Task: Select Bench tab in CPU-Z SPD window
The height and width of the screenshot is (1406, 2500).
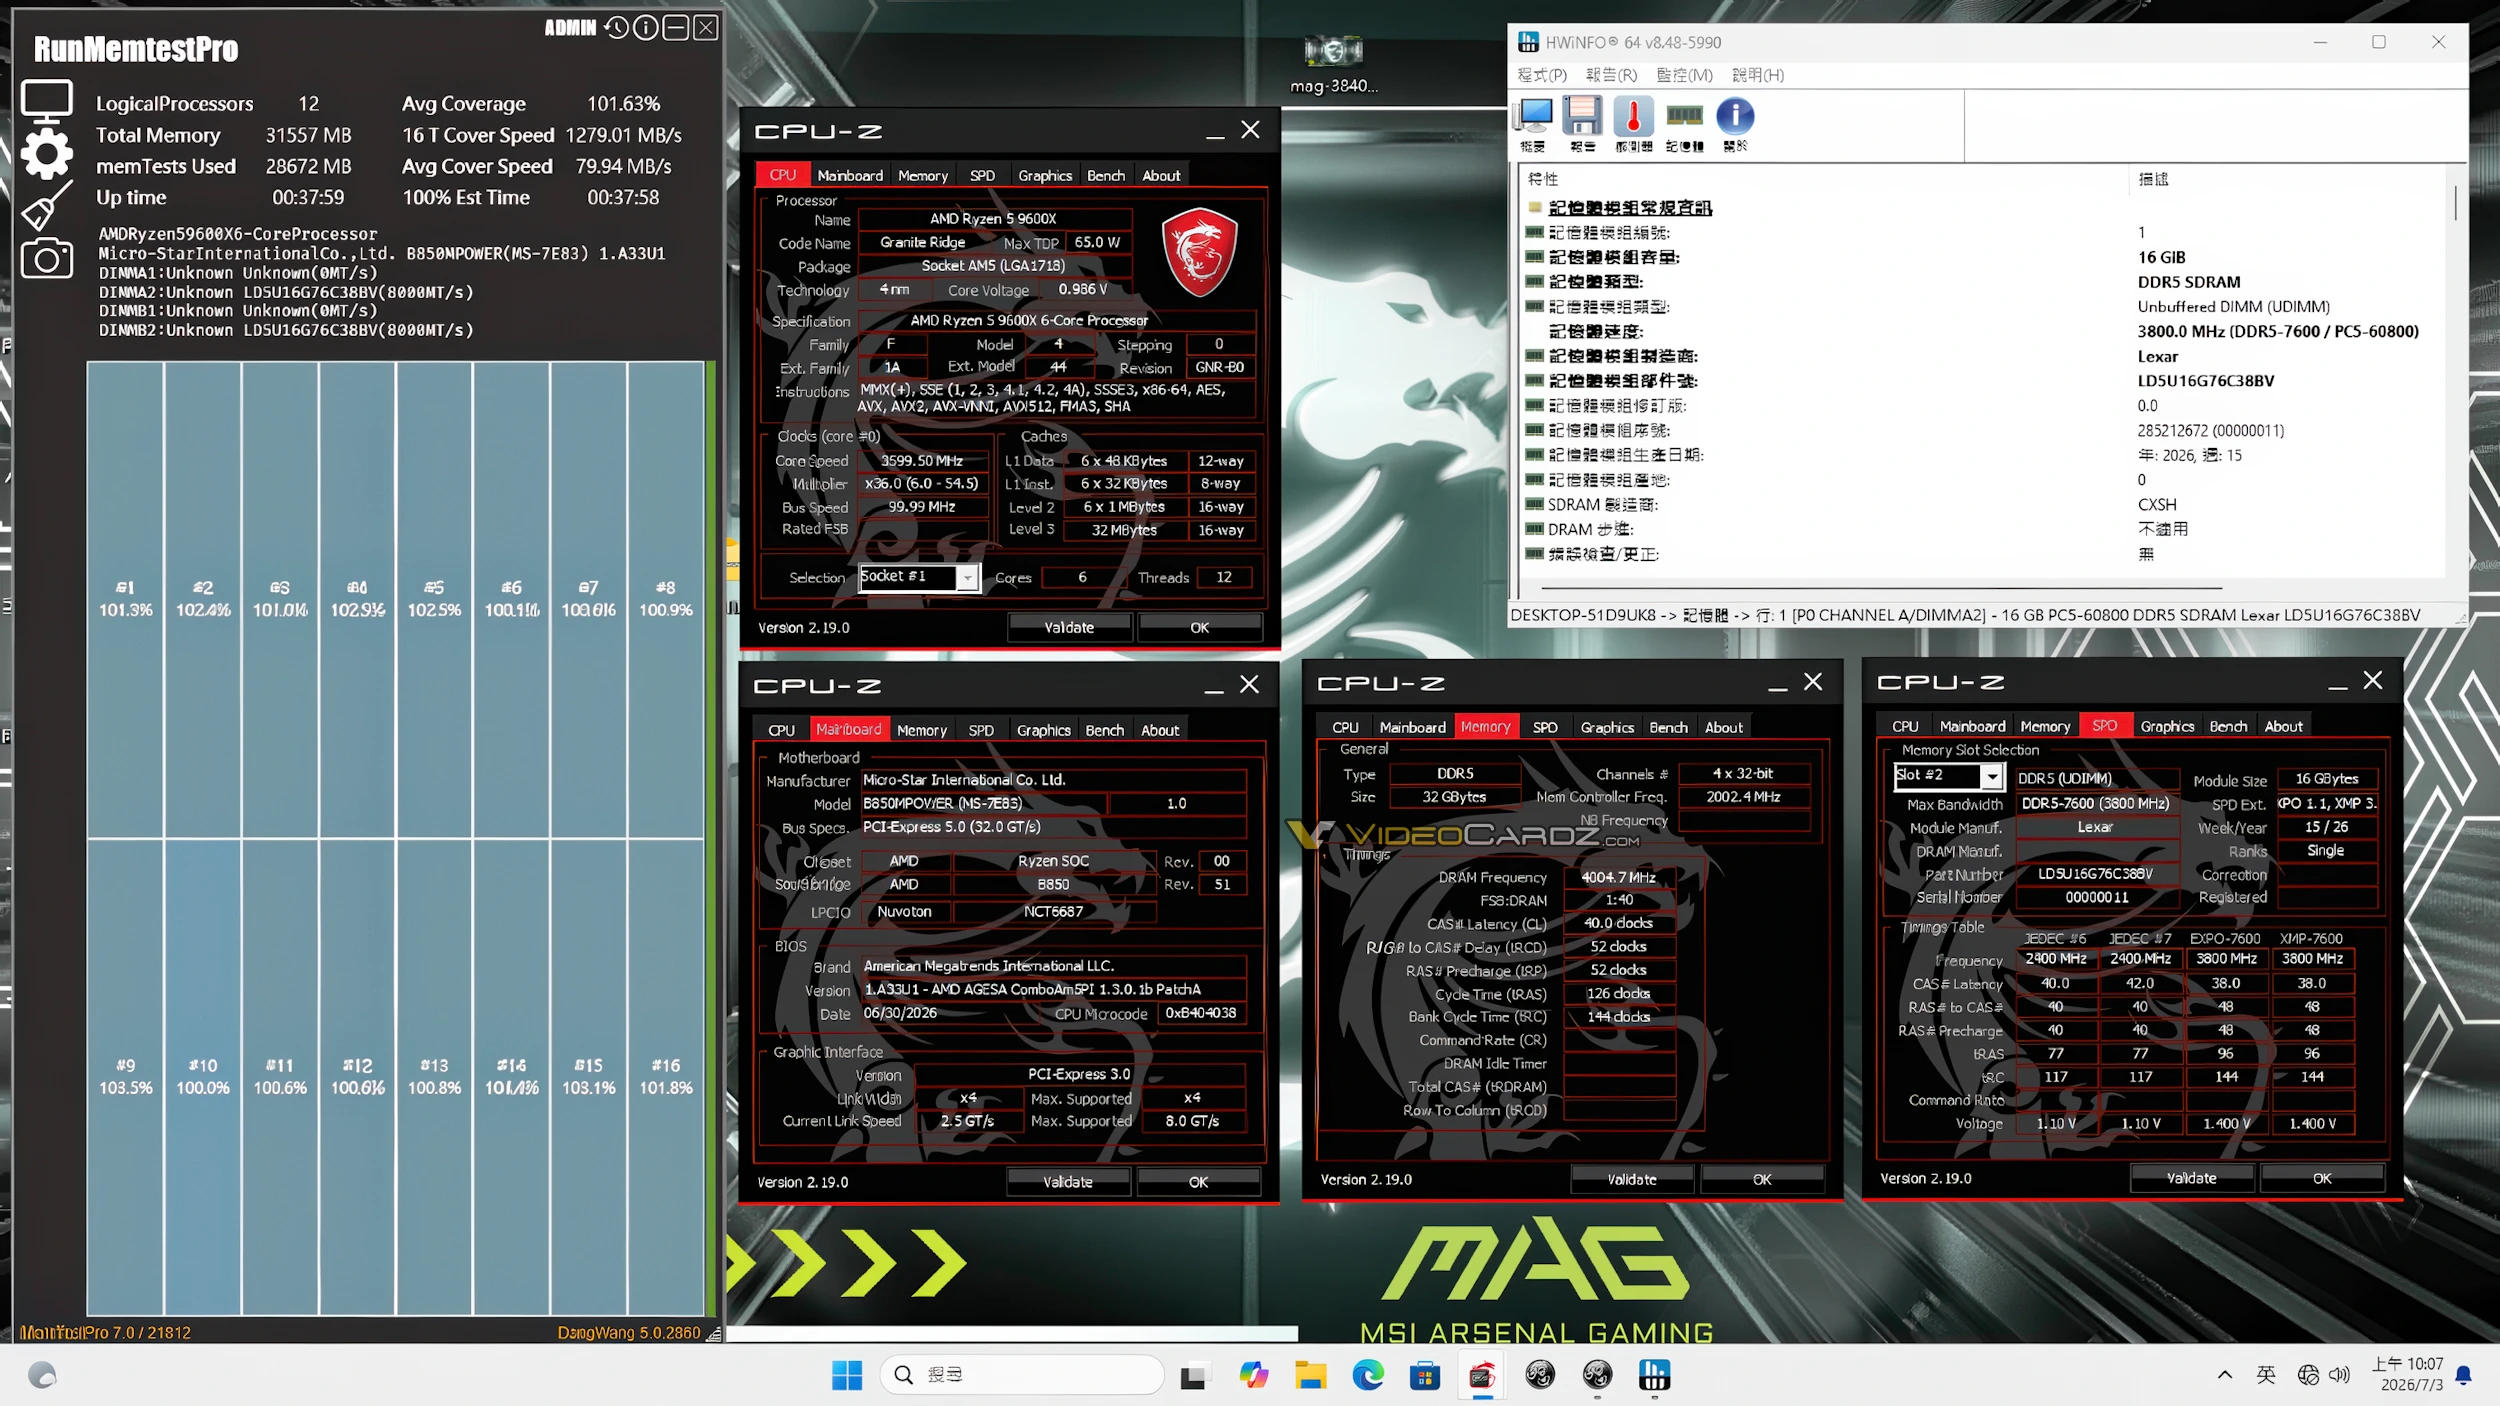Action: pos(2228,727)
